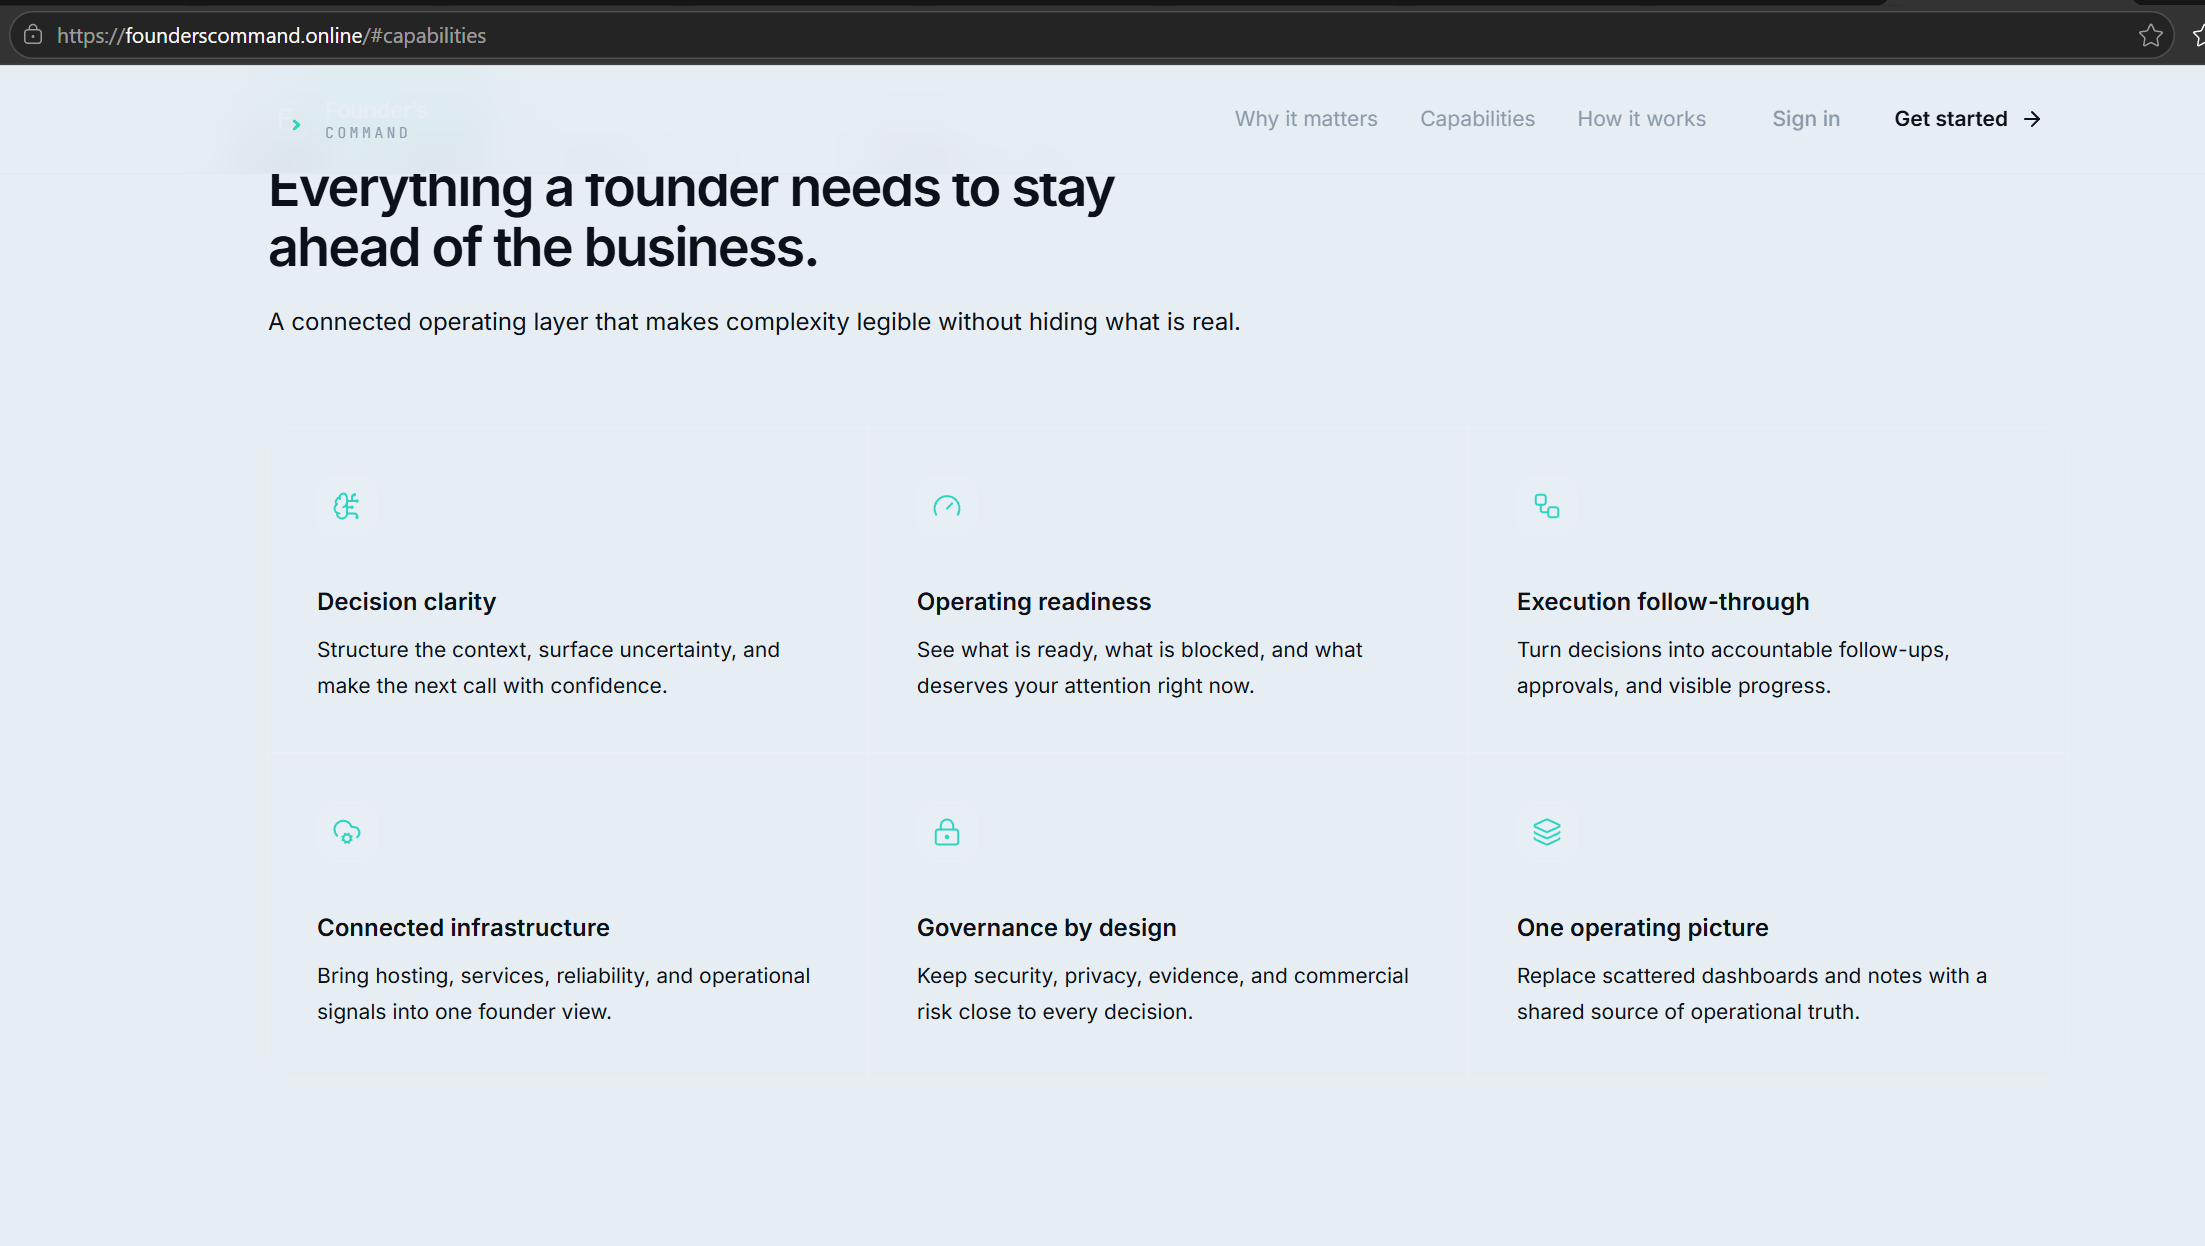
Task: Click the bookmark star in address bar
Action: coord(2150,36)
